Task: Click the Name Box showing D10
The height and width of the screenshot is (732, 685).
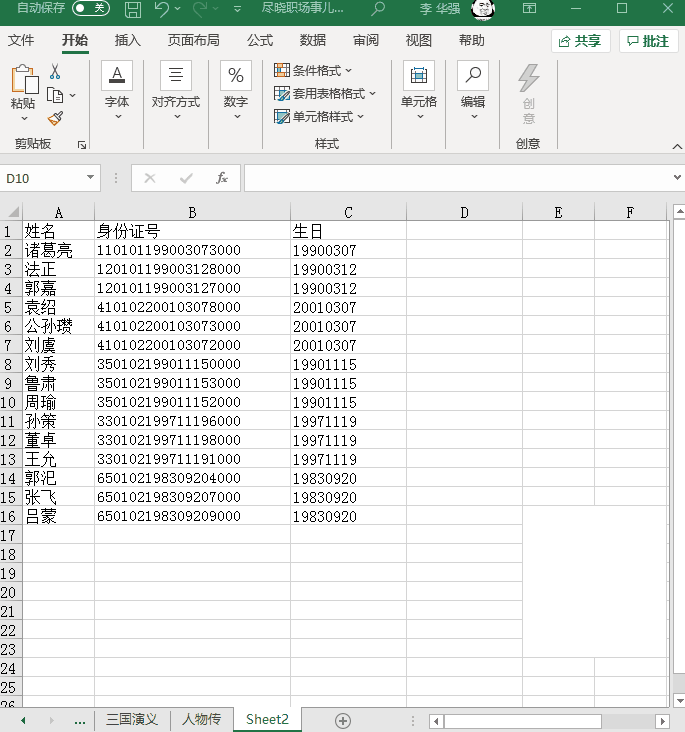Action: [x=43, y=178]
